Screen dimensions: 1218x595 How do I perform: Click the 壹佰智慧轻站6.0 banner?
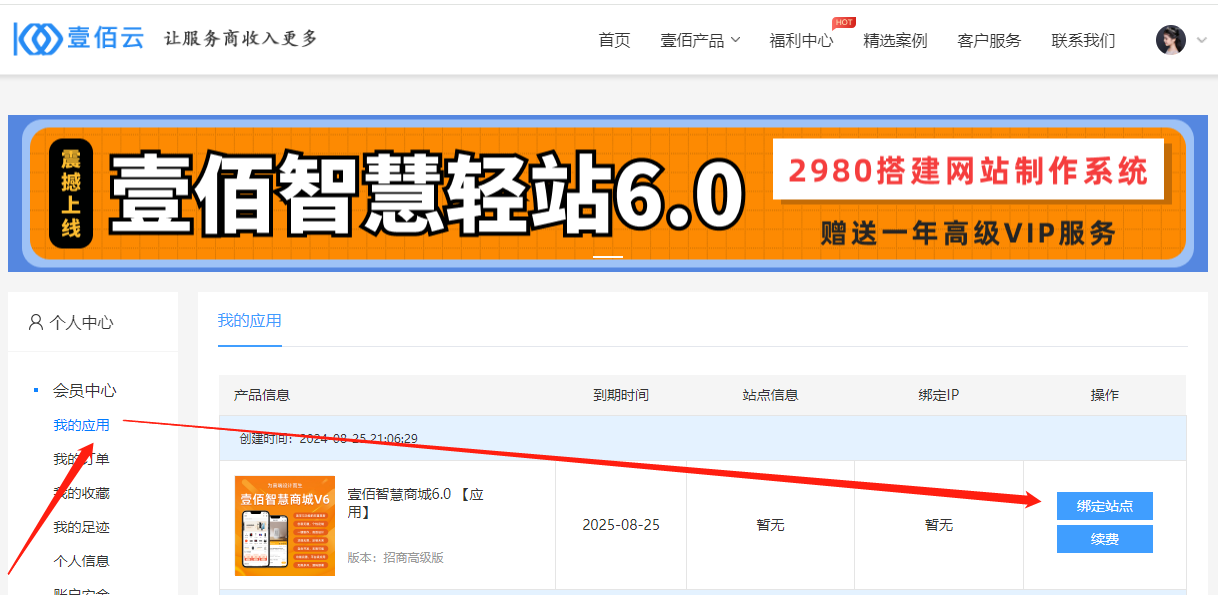608,193
